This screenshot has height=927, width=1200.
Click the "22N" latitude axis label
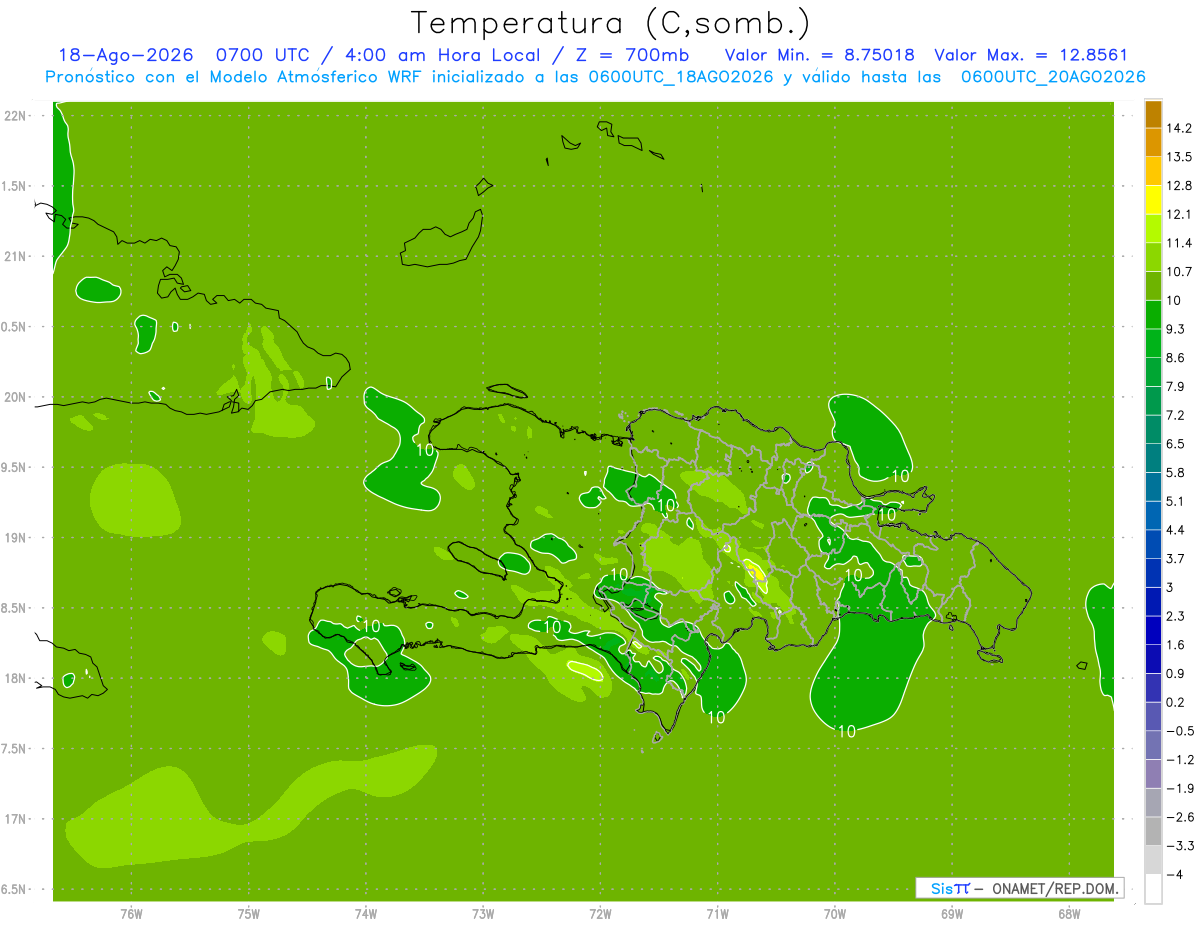coord(15,116)
